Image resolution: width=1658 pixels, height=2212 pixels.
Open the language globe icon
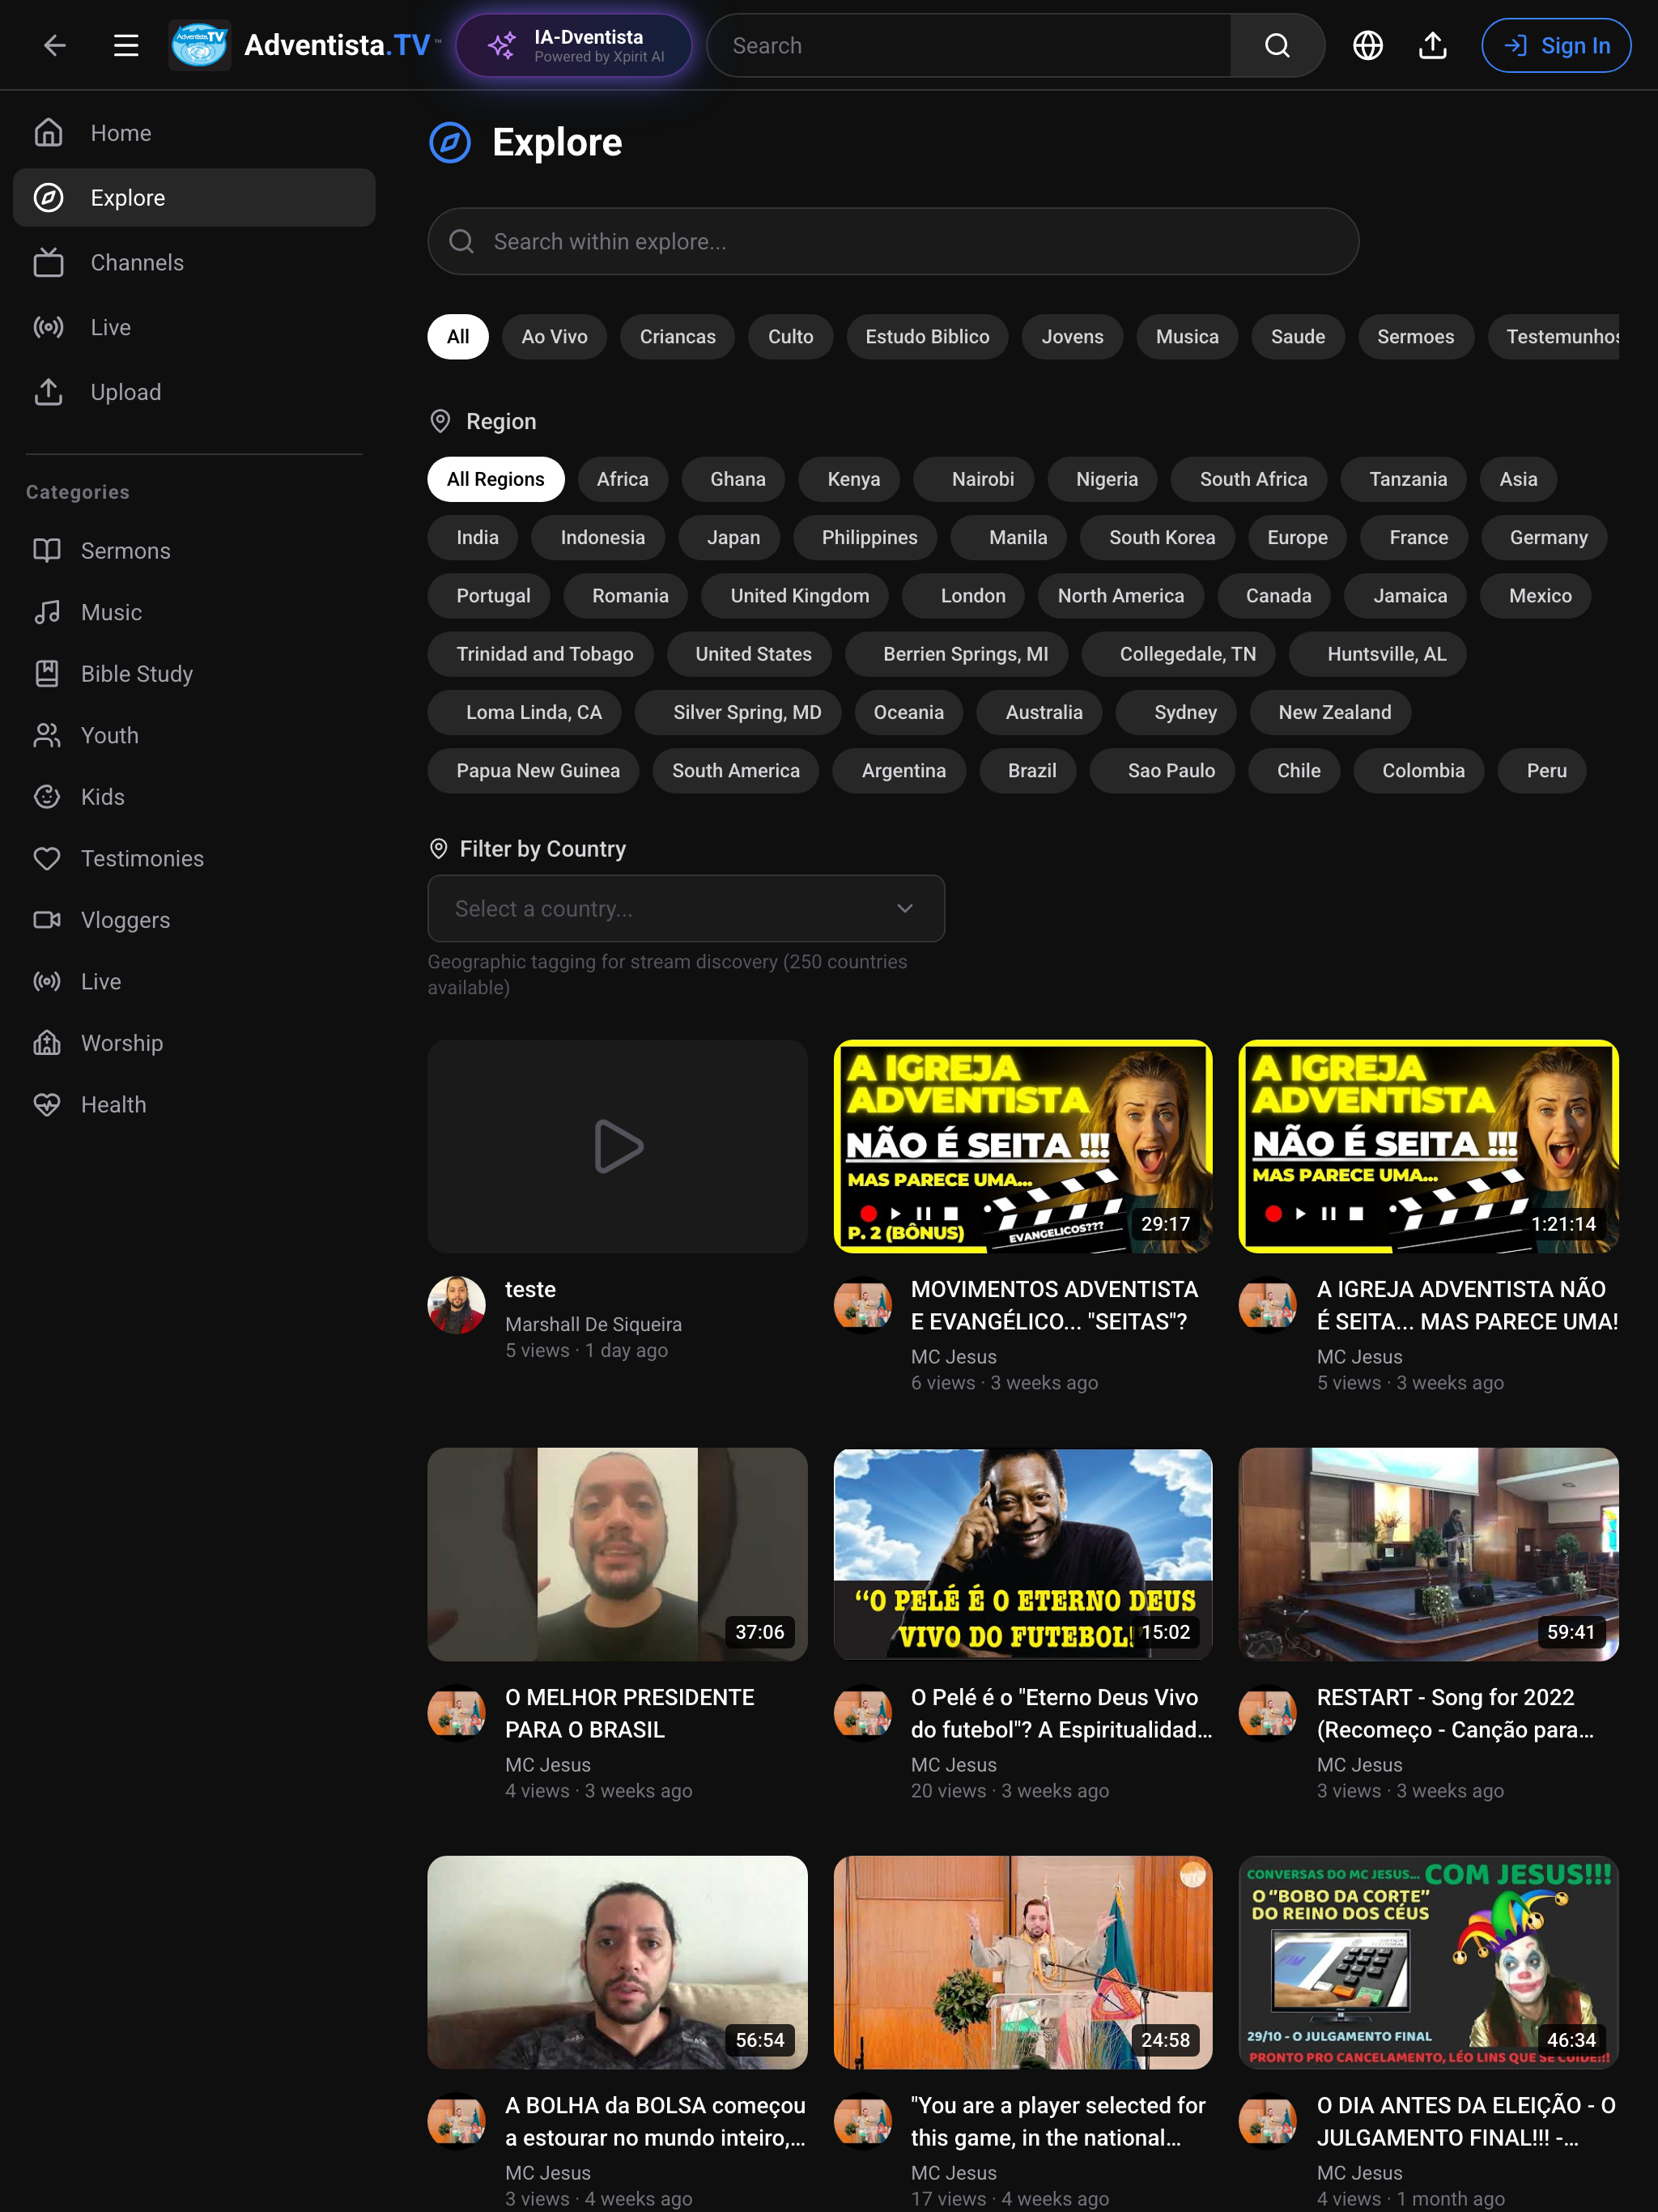1367,45
